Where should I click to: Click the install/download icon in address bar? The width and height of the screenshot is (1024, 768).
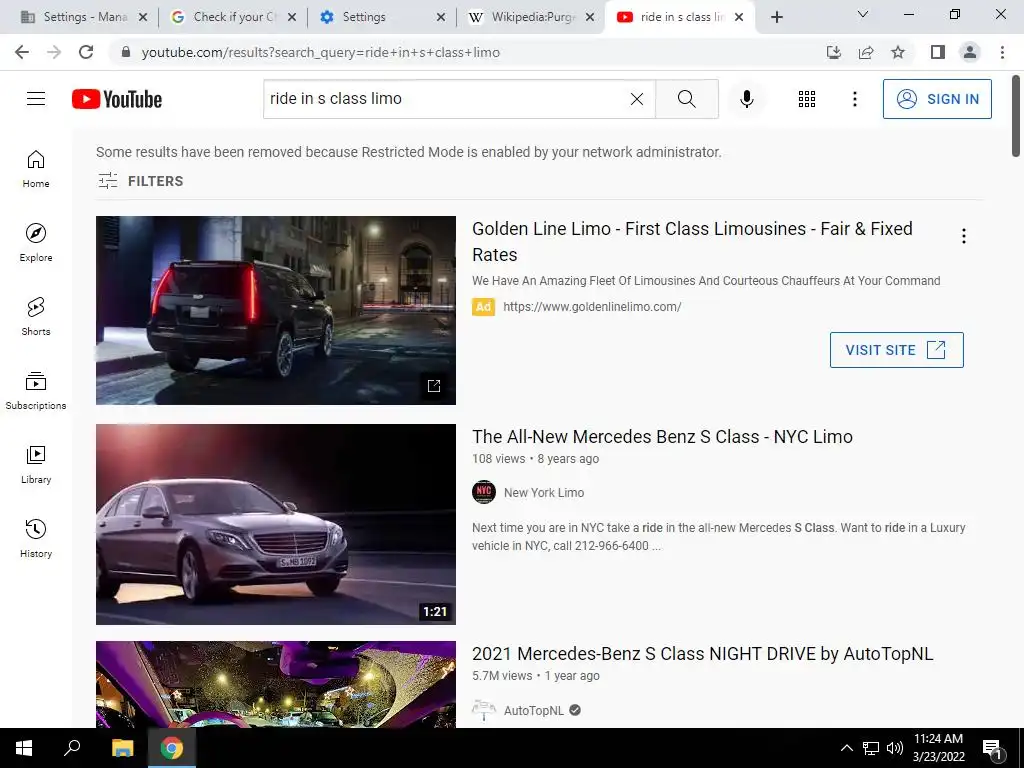click(x=834, y=52)
